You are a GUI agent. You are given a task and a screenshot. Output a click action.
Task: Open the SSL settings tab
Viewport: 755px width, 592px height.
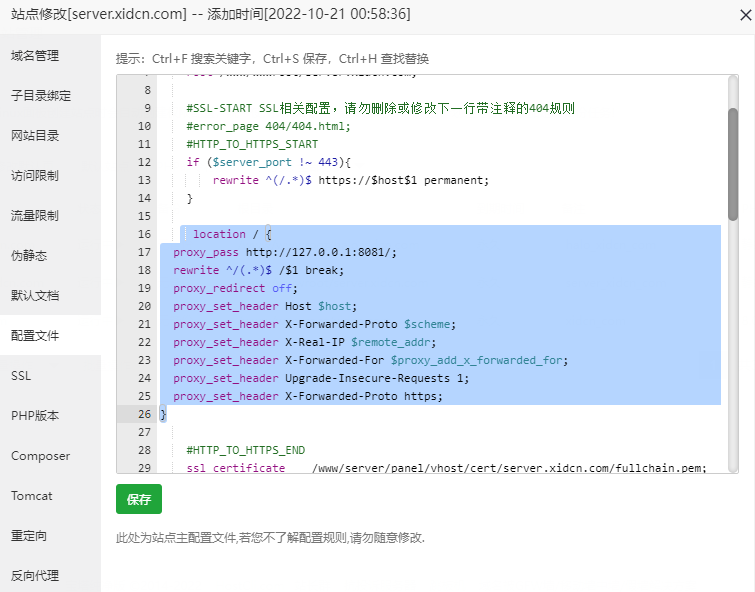(21, 376)
